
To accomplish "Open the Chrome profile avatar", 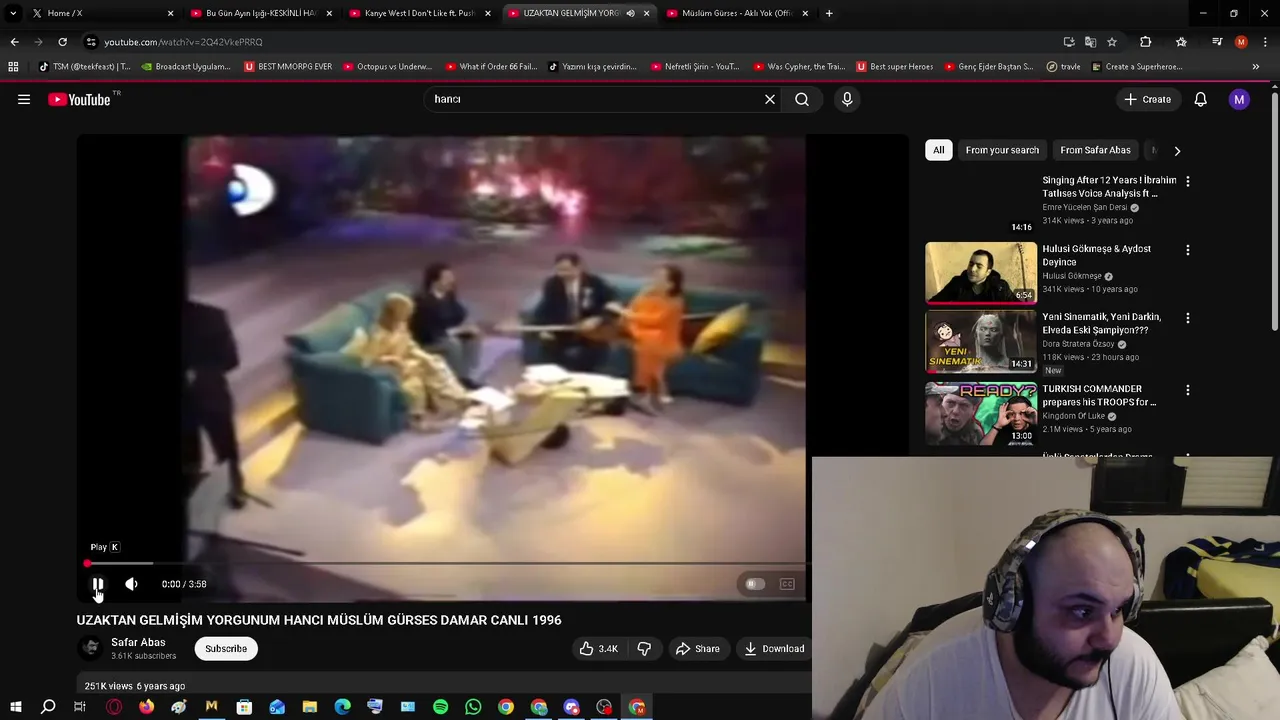I will coord(1241,42).
